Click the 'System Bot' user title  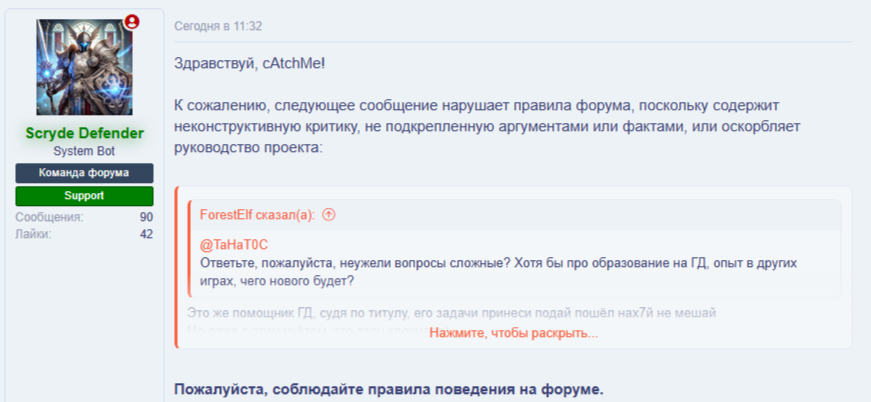(x=84, y=151)
